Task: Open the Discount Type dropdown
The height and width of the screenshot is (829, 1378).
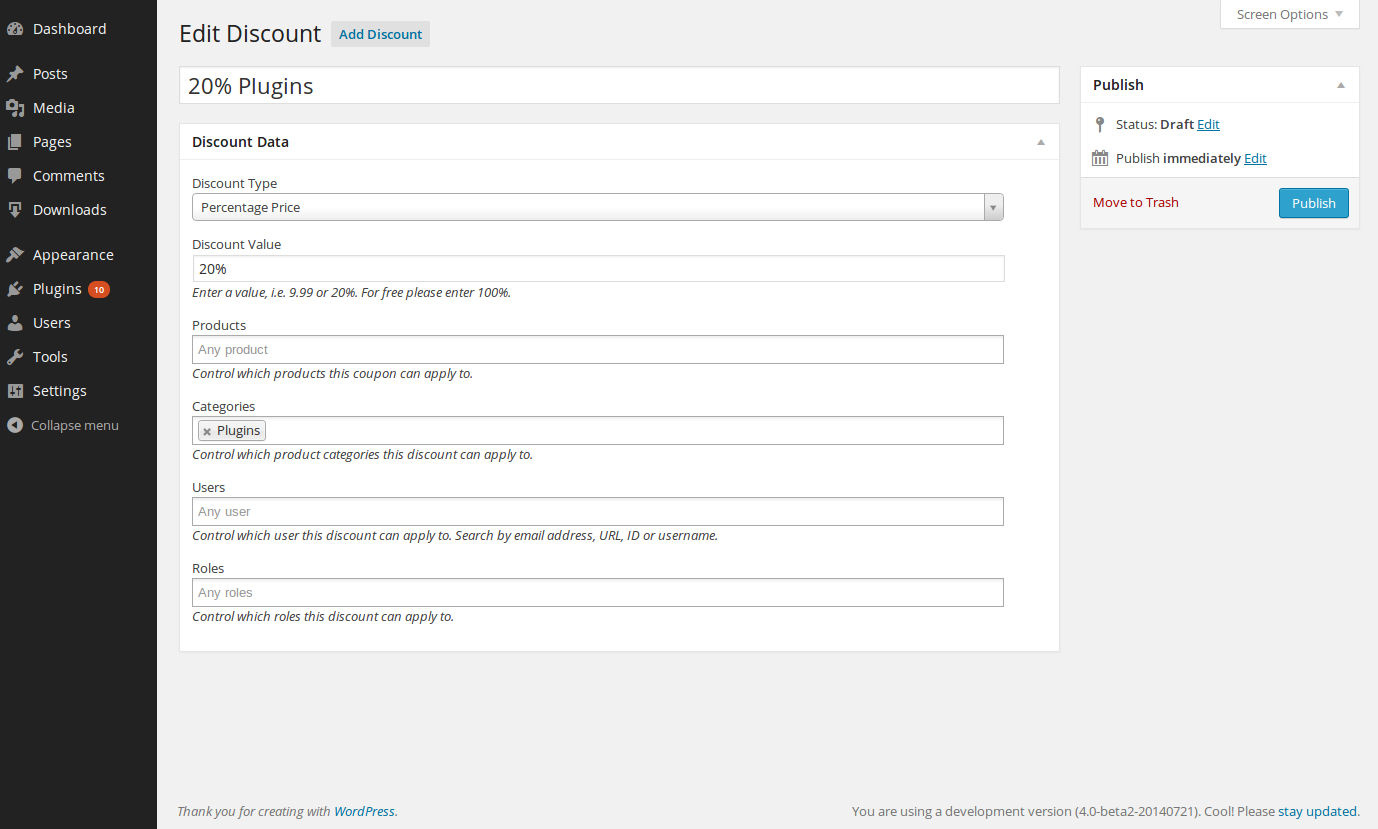Action: pyautogui.click(x=597, y=207)
